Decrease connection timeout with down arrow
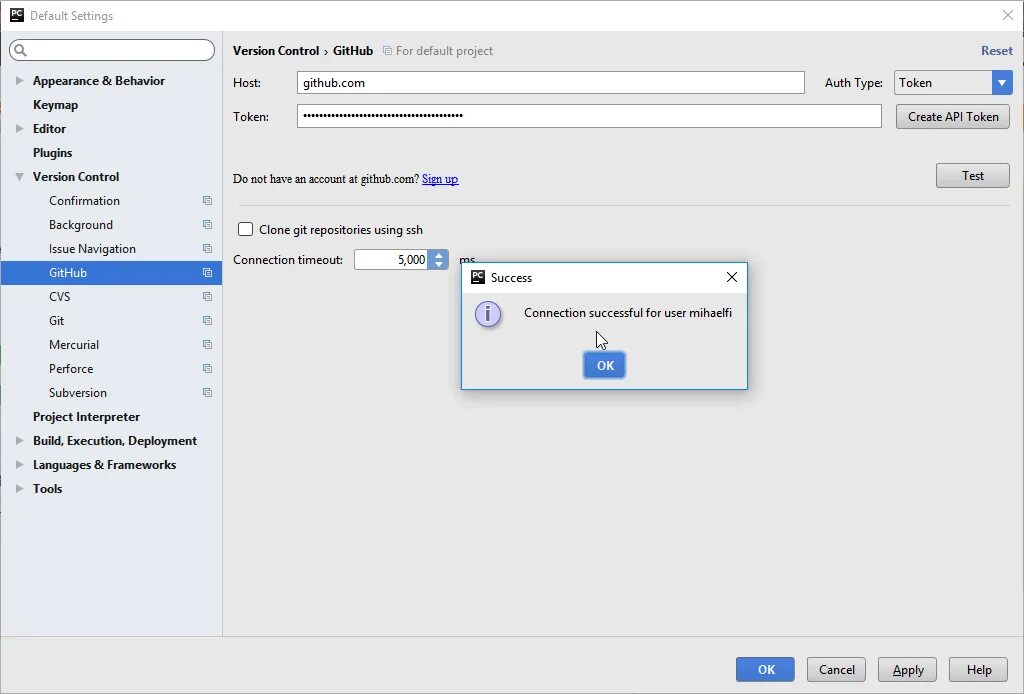 [440, 264]
